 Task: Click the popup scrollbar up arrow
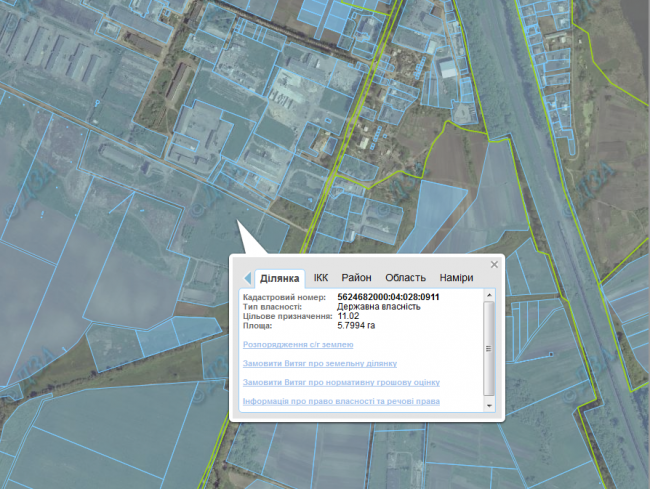point(488,297)
